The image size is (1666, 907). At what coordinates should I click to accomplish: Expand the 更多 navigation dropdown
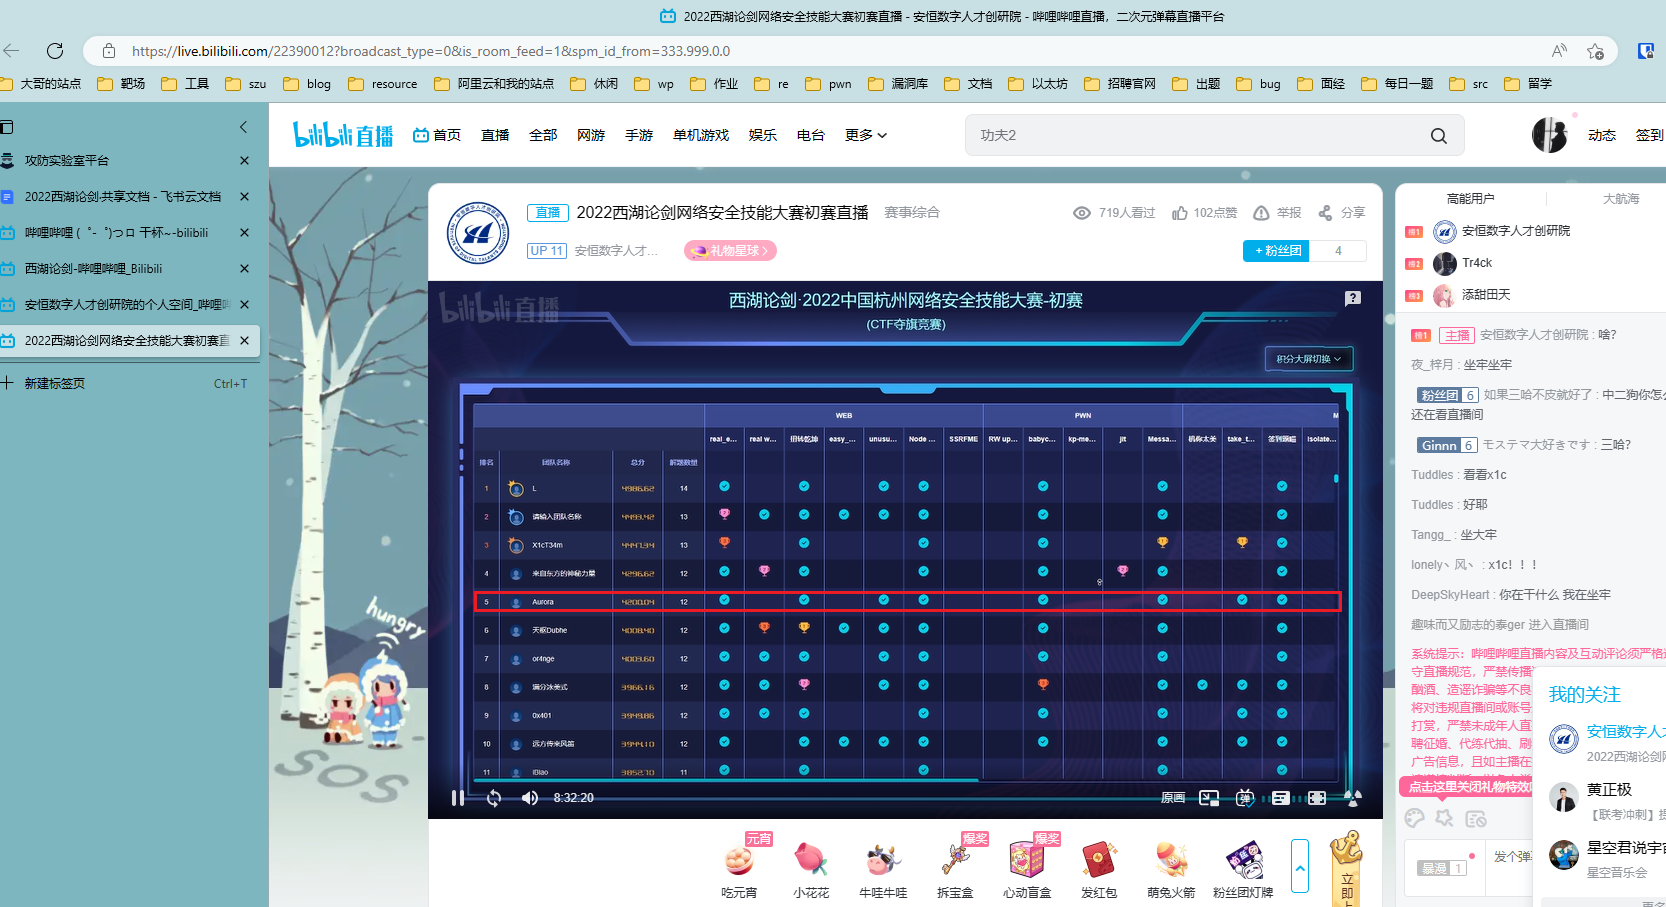tap(865, 135)
